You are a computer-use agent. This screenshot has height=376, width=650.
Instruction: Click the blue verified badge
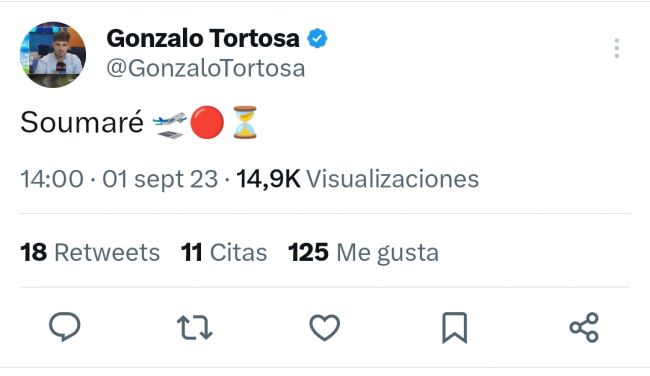[317, 39]
